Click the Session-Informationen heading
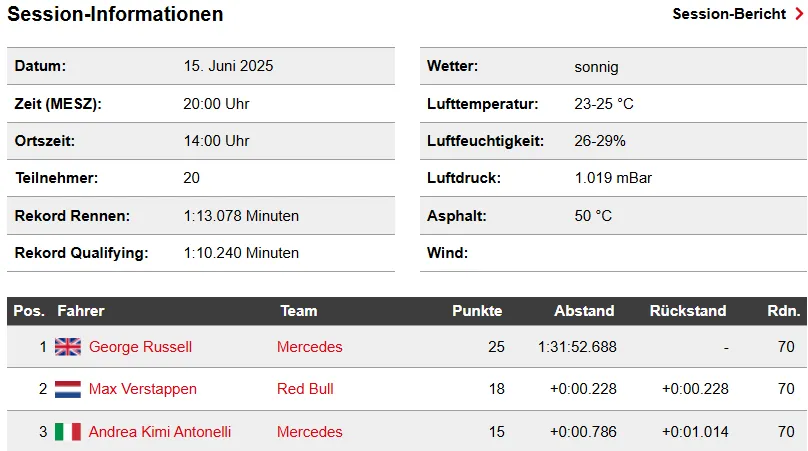Viewport: 808px width, 451px height. [x=115, y=14]
